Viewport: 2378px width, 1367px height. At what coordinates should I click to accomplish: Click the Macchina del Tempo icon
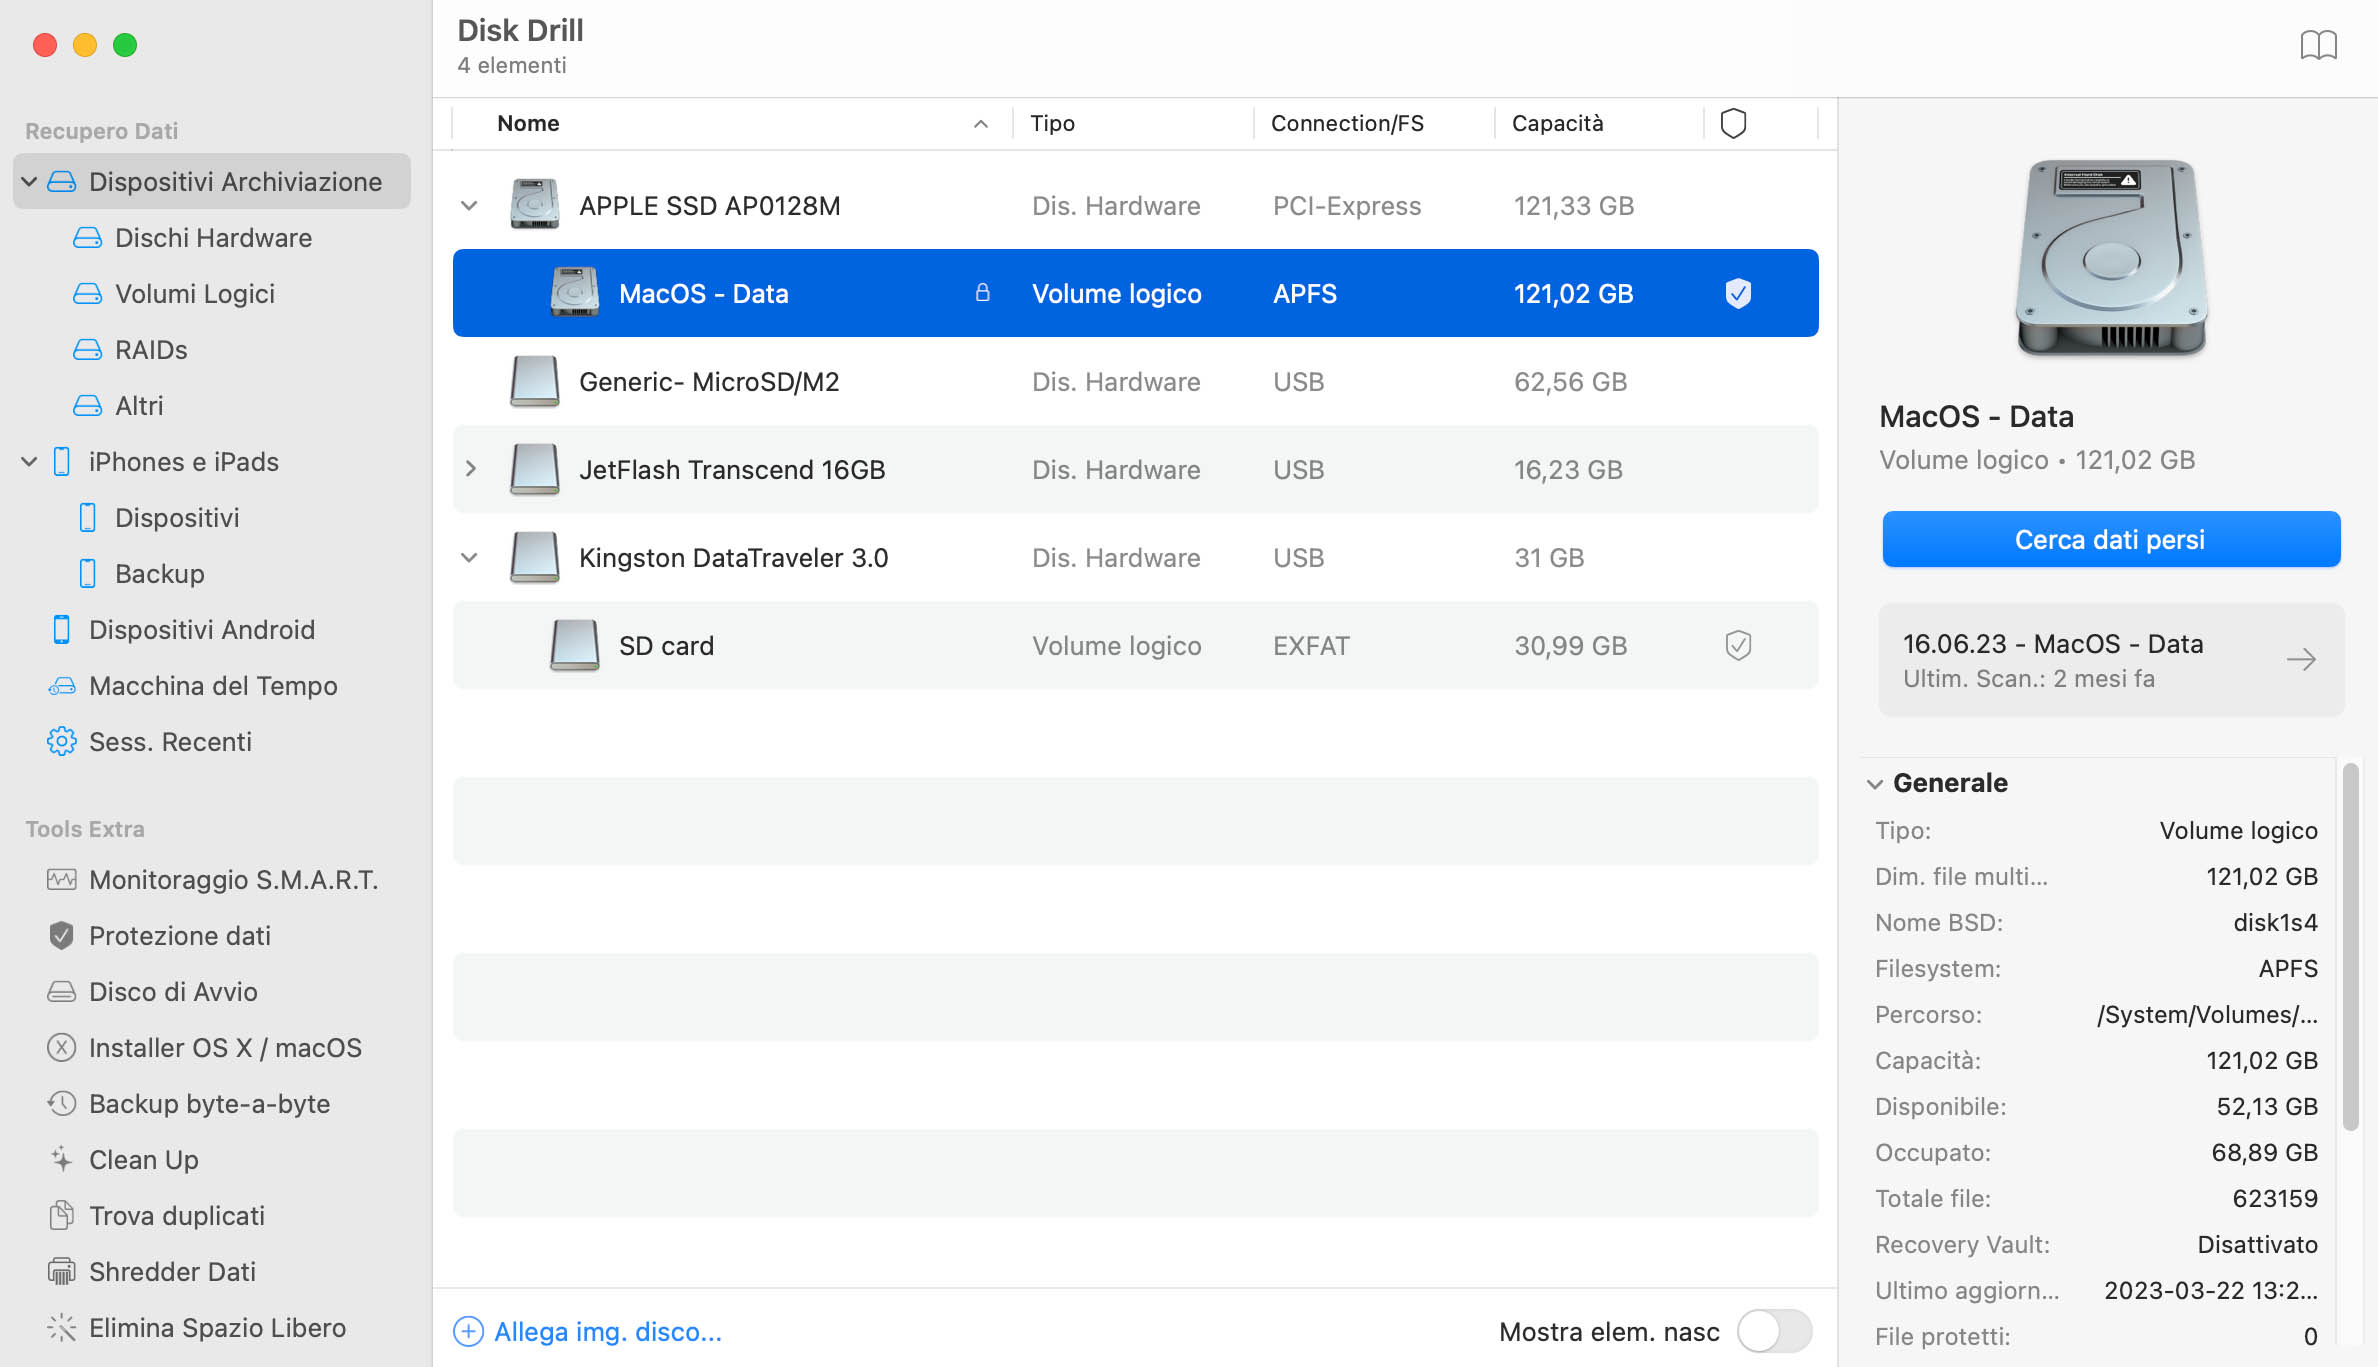(62, 686)
